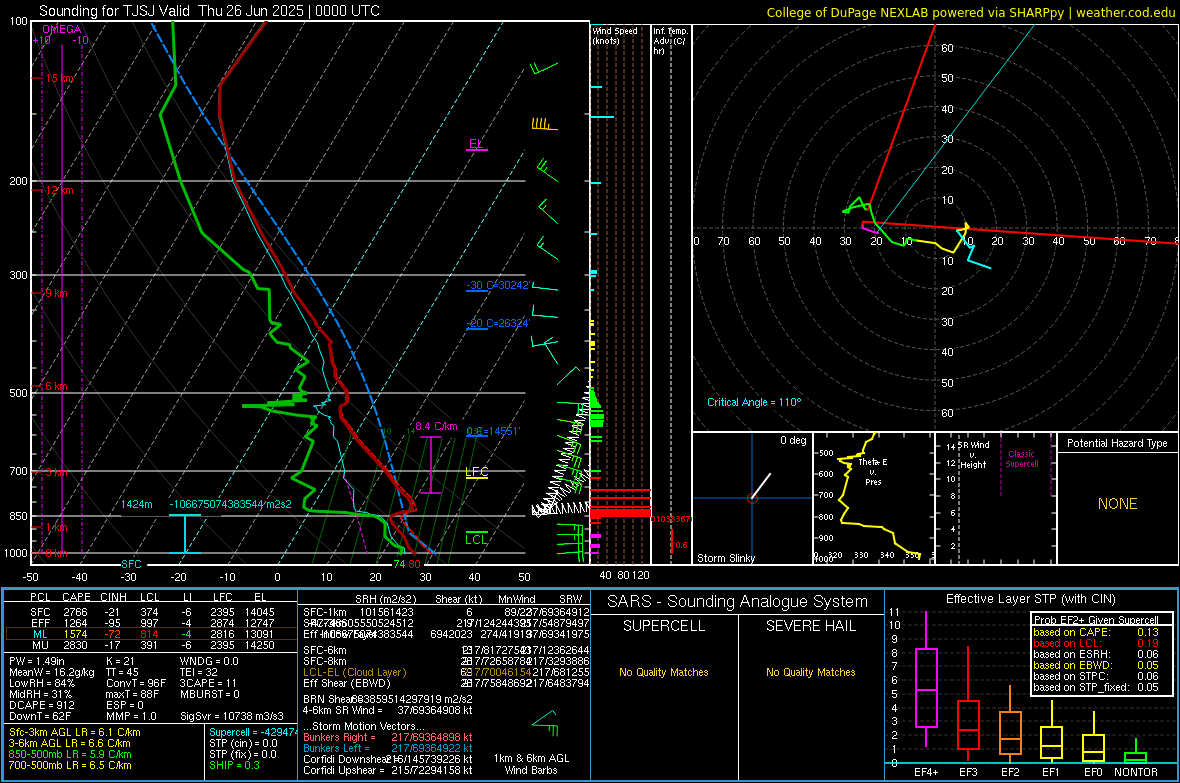Image resolution: width=1180 pixels, height=783 pixels.
Task: Click the based on CAPE: 0.13 line
Action: click(x=1096, y=632)
